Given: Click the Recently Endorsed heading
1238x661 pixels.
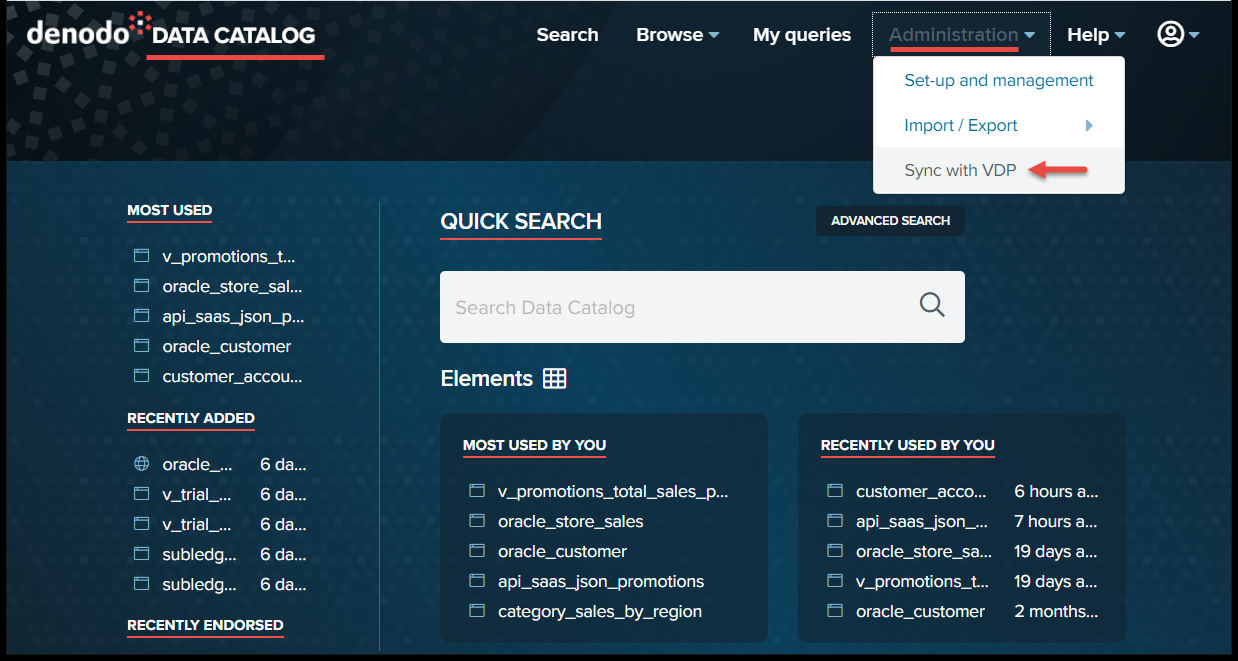Looking at the screenshot, I should coord(205,625).
